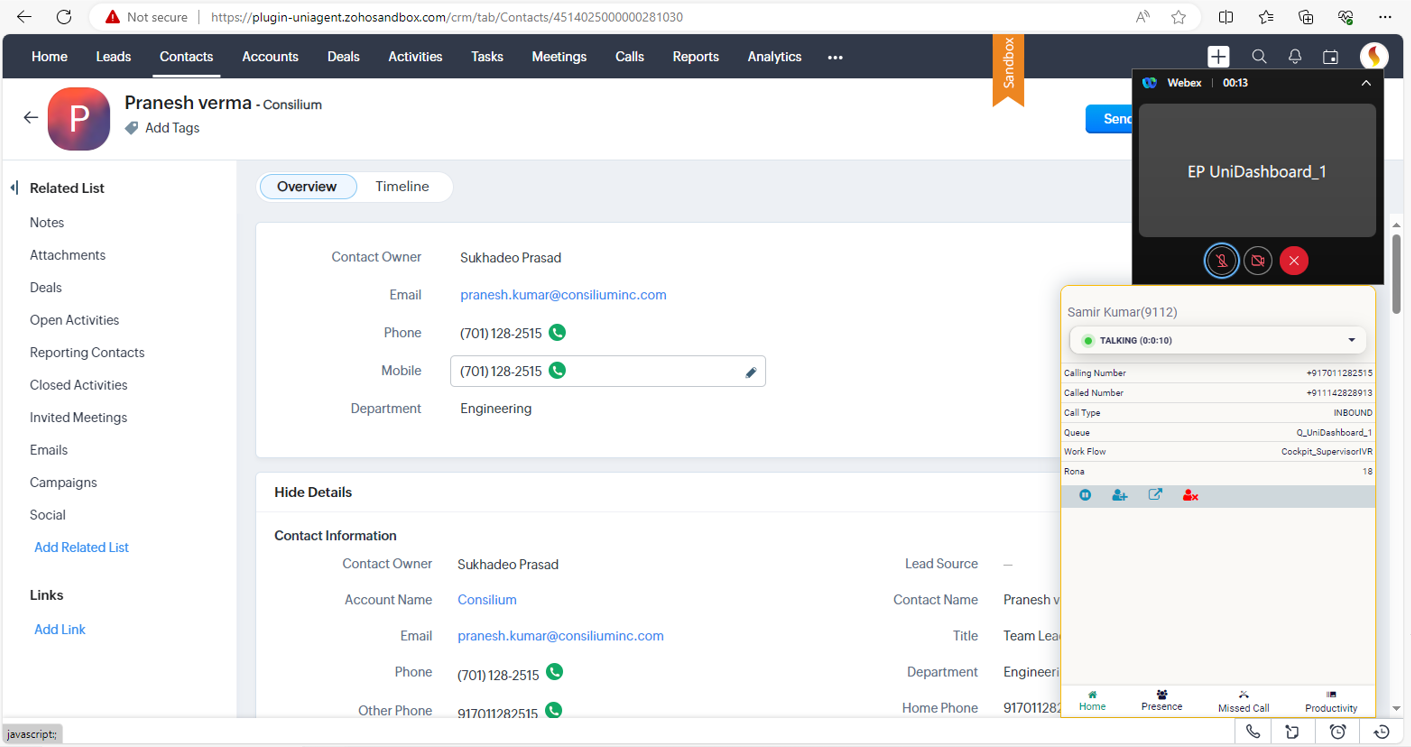
Task: Open the Presence tab in agent panel
Action: 1161,700
